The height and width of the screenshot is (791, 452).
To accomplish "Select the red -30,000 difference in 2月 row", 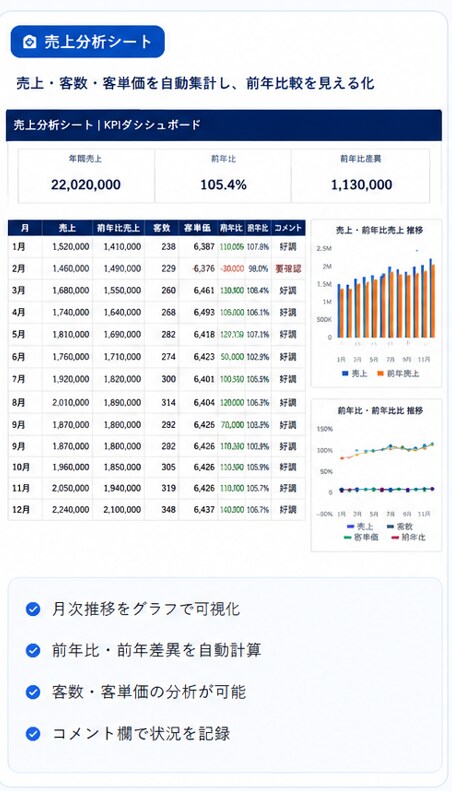I will coord(232,269).
